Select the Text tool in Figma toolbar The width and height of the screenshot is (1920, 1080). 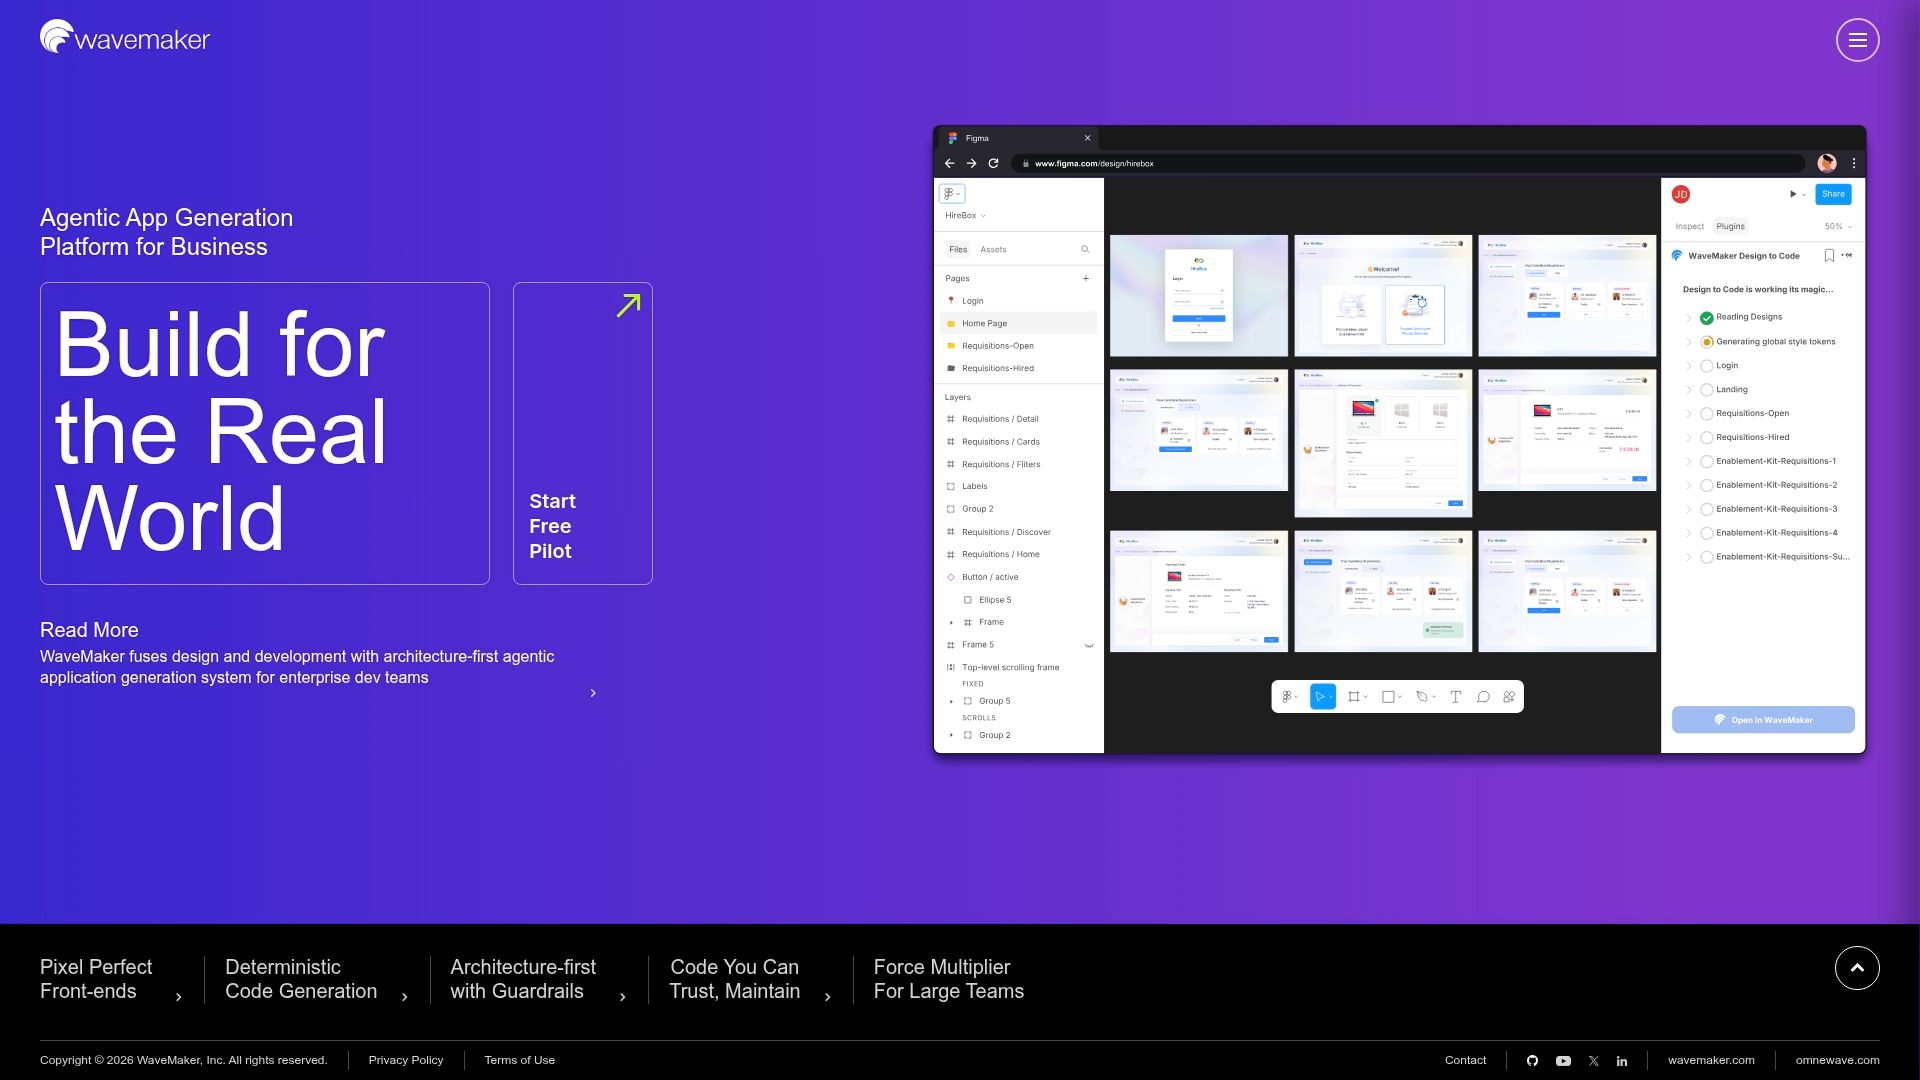tap(1455, 697)
